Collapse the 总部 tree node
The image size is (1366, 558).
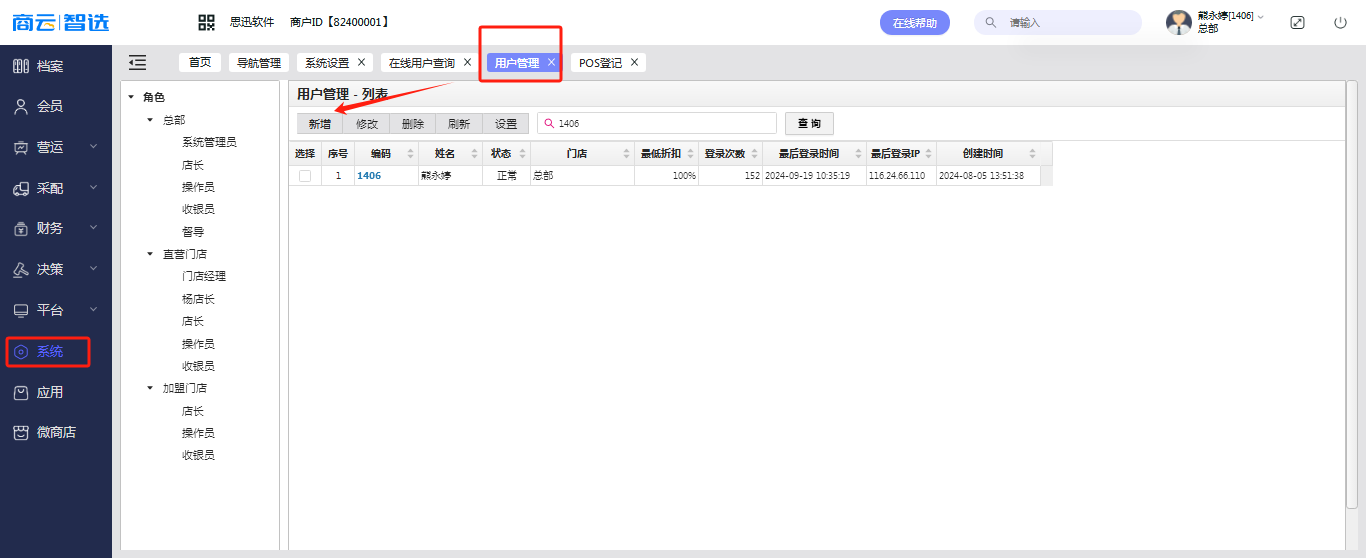[151, 120]
